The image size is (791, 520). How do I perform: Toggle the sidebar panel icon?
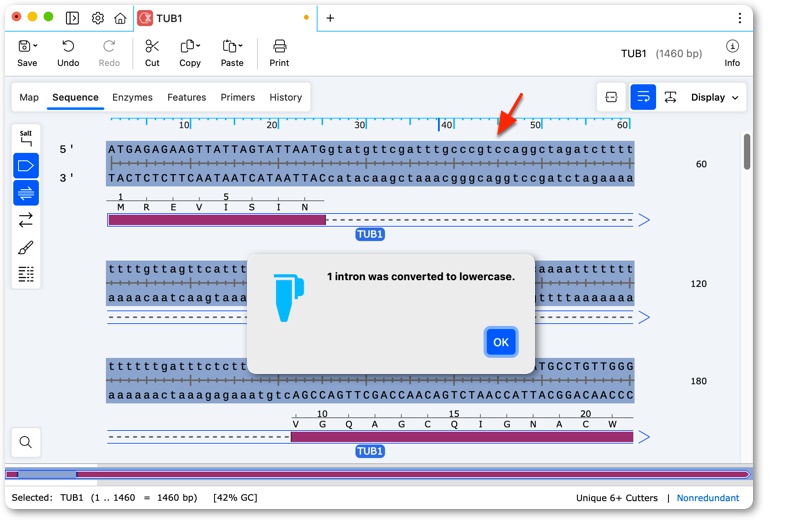point(72,18)
